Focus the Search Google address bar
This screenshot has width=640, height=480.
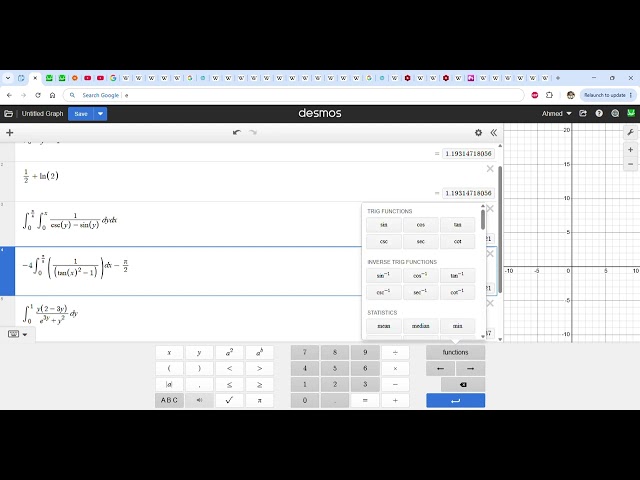pos(294,95)
